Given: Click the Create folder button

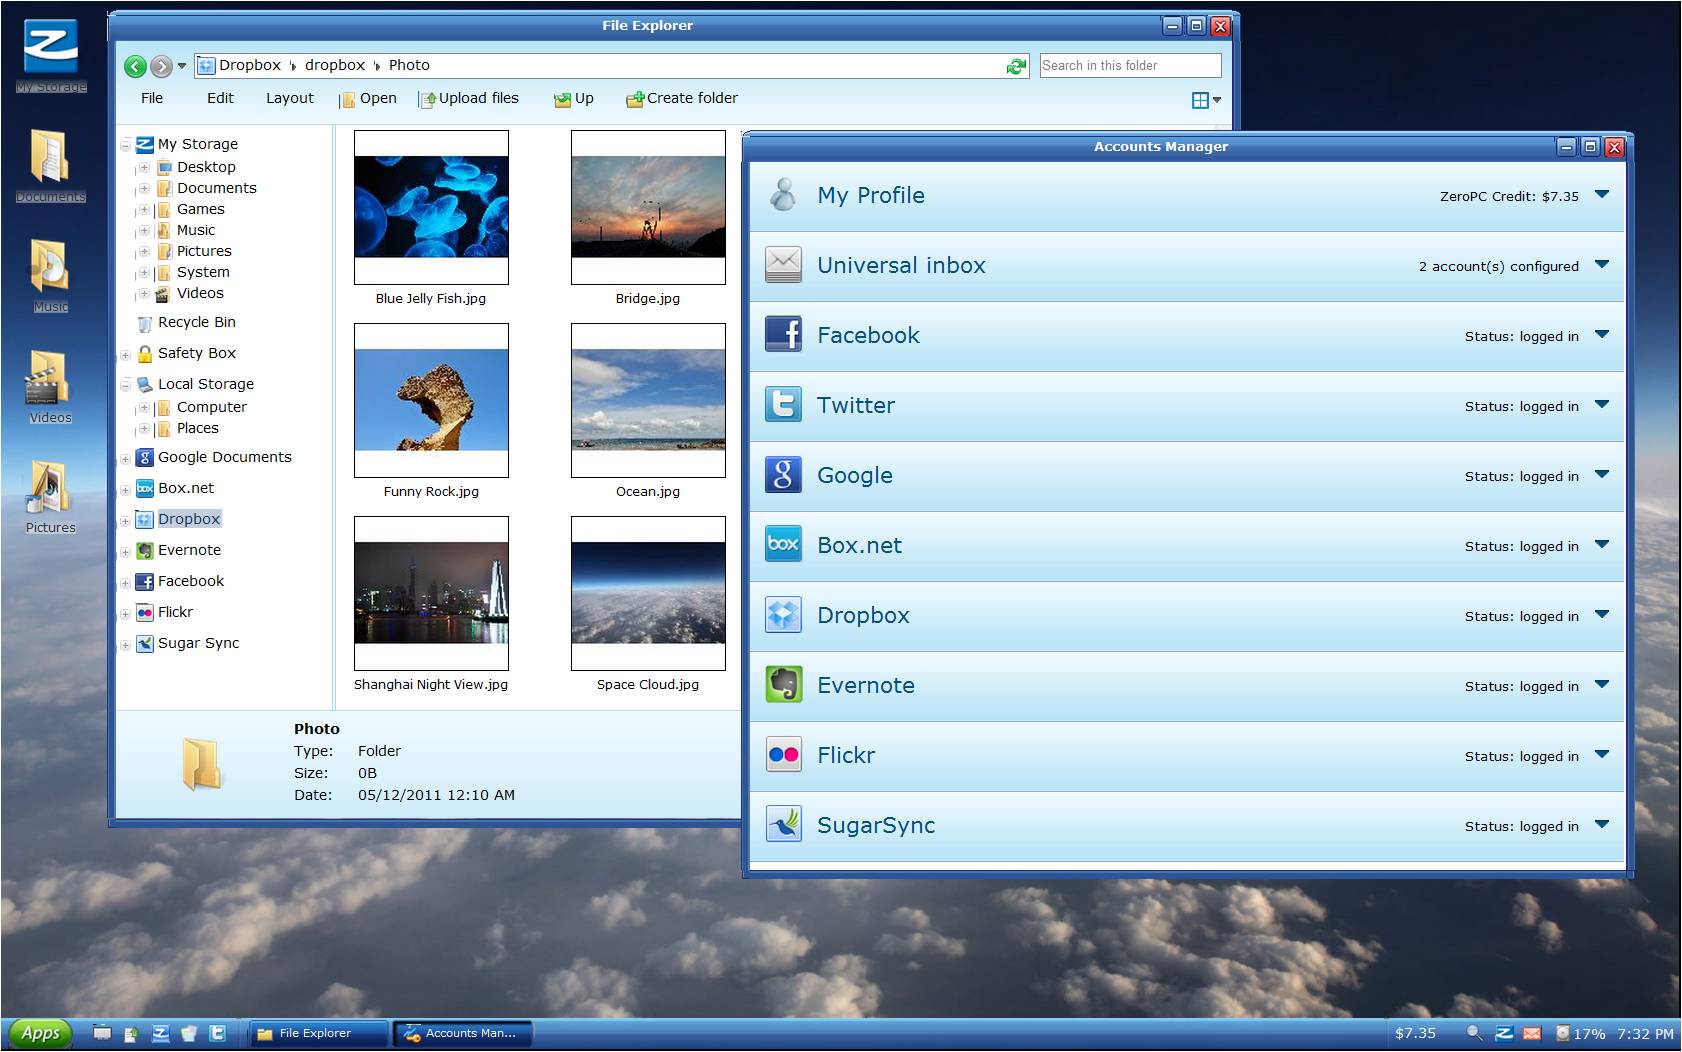Looking at the screenshot, I should tap(682, 98).
